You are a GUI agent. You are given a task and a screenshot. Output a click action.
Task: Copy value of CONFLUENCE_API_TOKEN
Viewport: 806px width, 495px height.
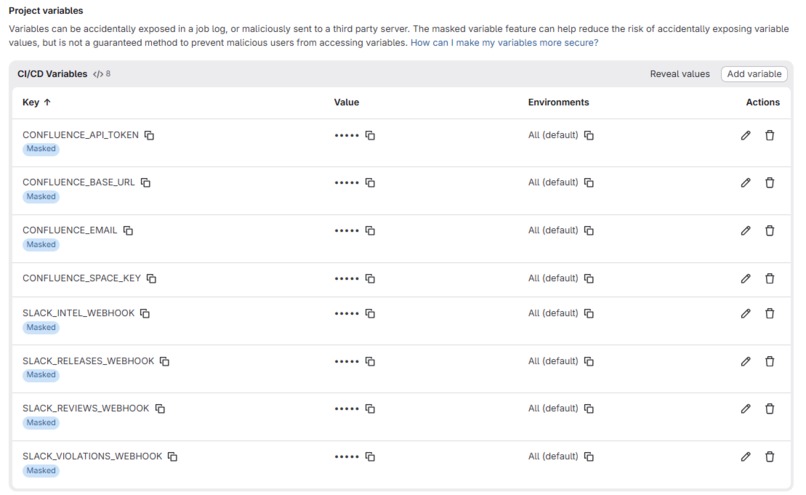[x=370, y=135]
